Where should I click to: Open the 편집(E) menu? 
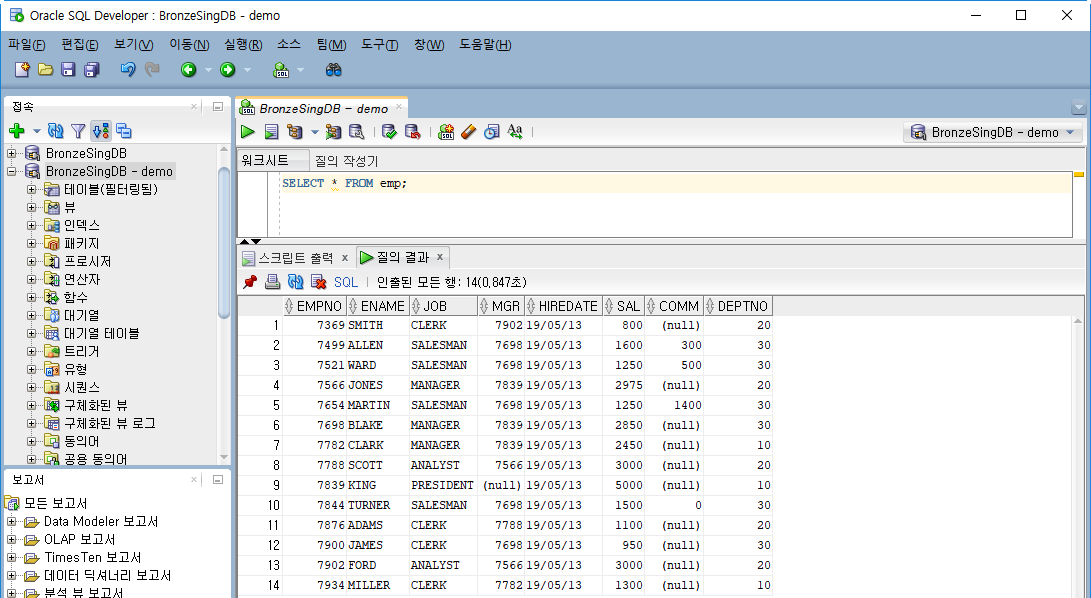(x=80, y=45)
